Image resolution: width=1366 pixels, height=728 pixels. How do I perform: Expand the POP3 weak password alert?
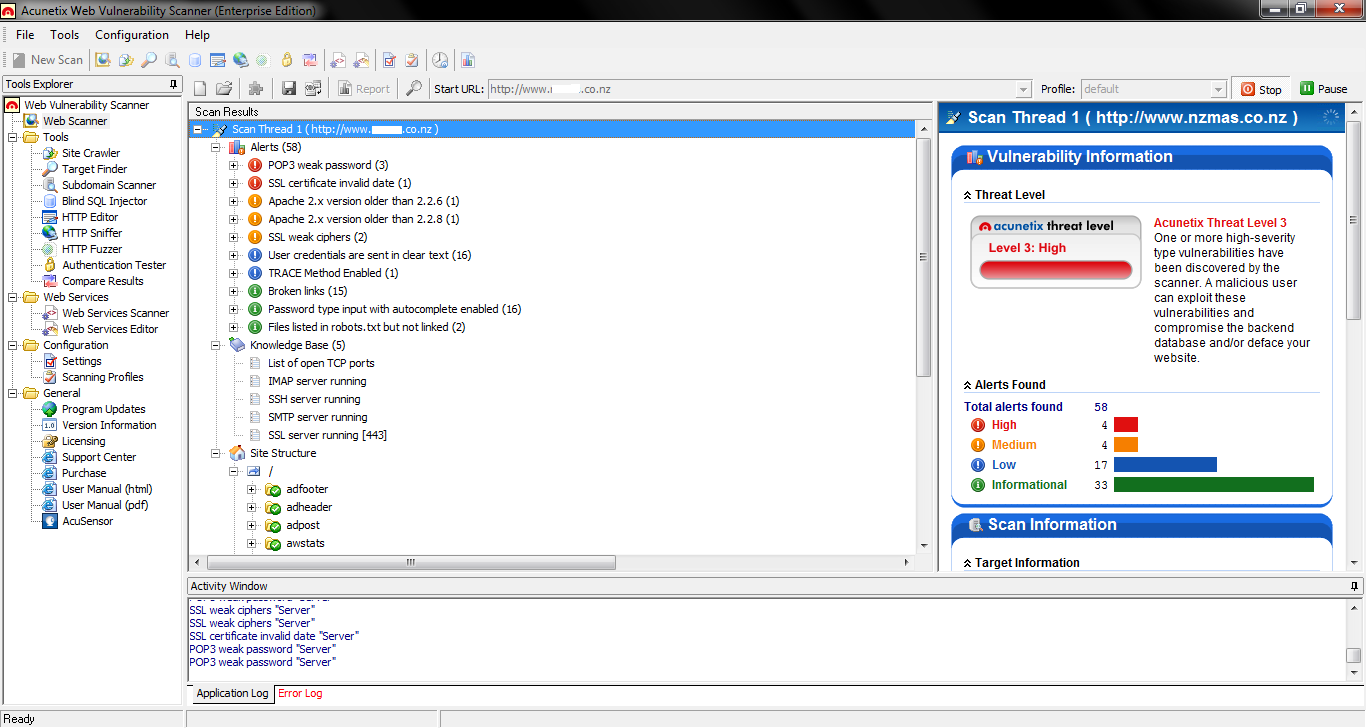[234, 165]
